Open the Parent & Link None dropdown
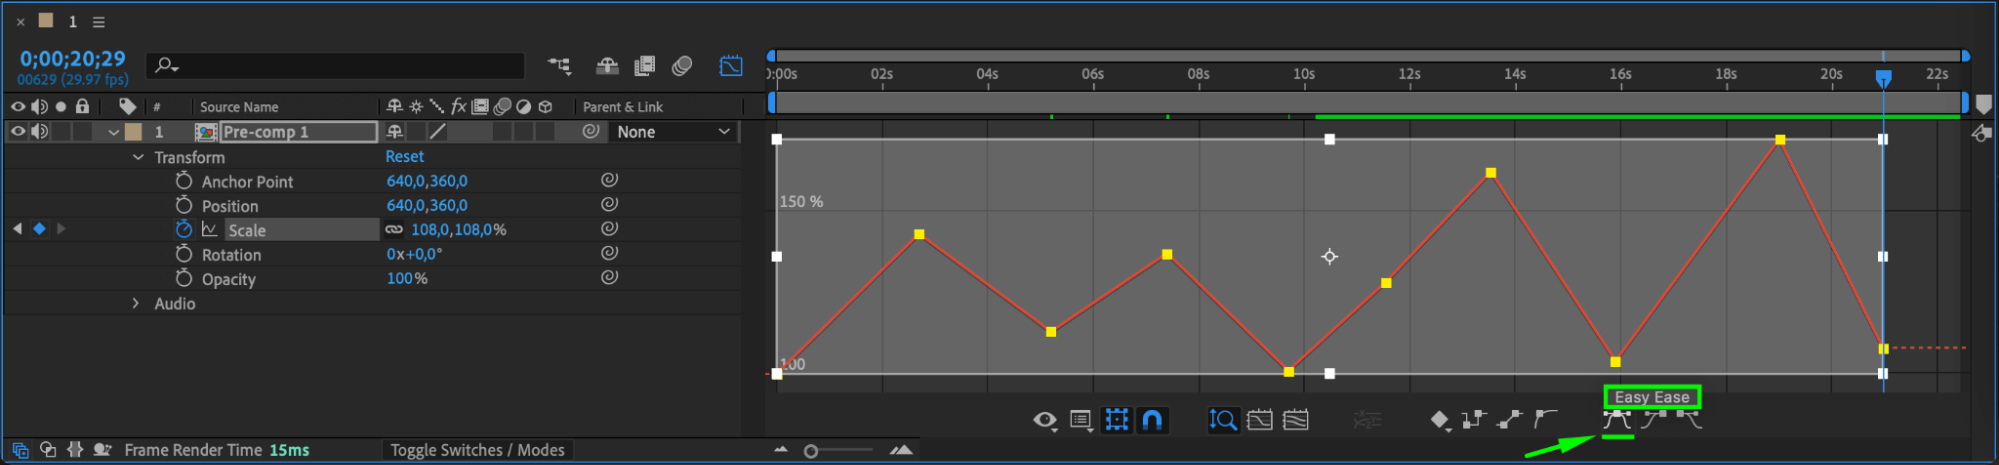Viewport: 1999px width, 465px height. point(673,132)
